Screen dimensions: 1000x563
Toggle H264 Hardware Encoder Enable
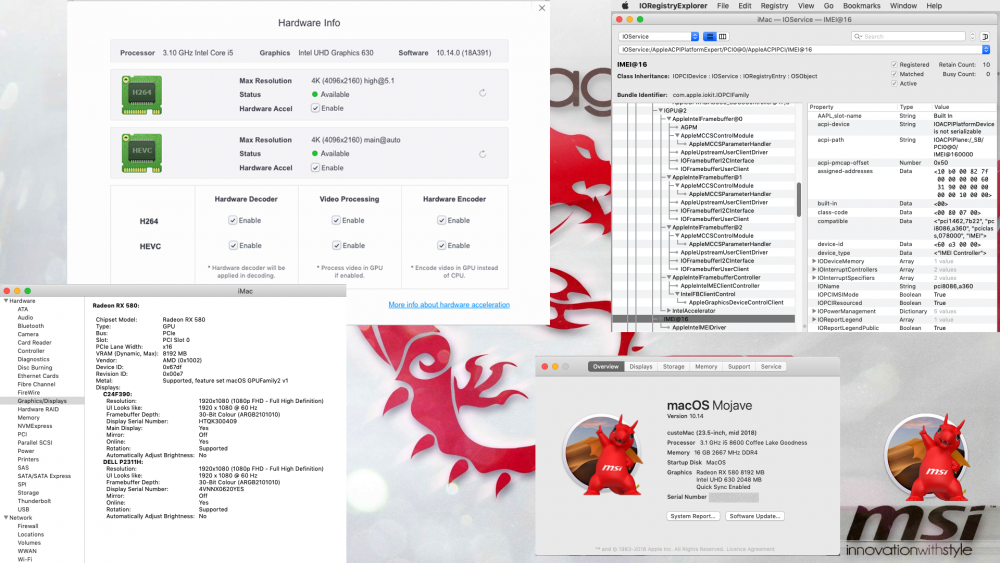pyautogui.click(x=441, y=220)
